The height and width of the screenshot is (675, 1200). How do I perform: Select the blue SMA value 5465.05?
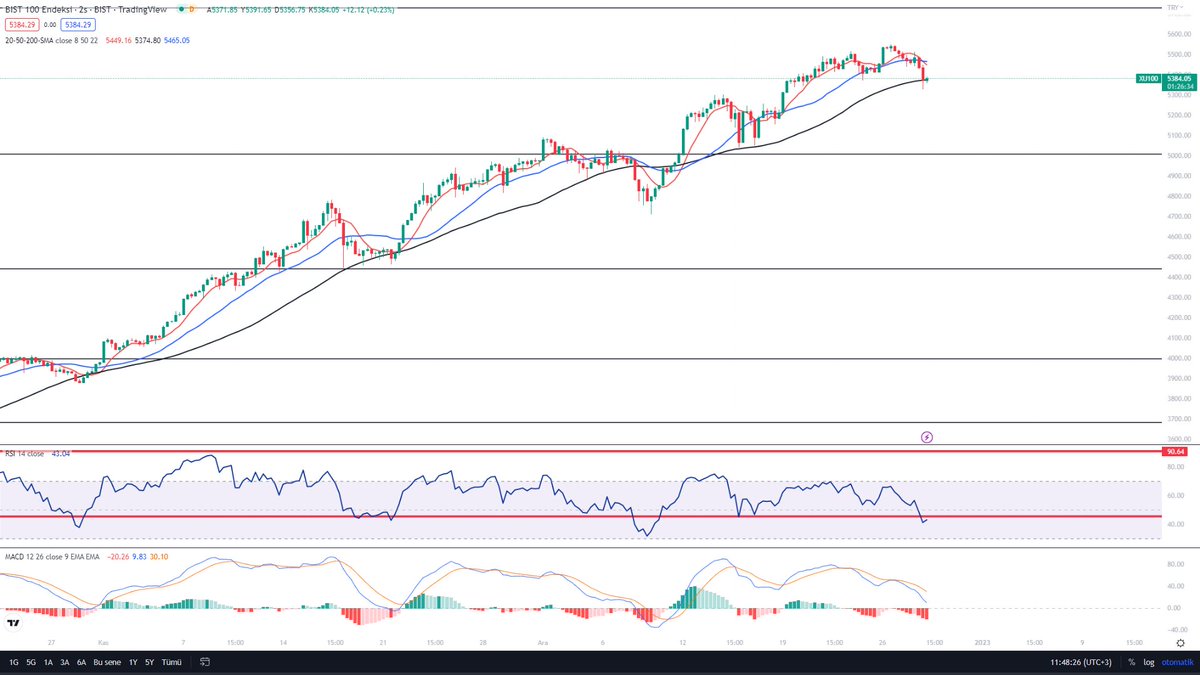(x=177, y=40)
